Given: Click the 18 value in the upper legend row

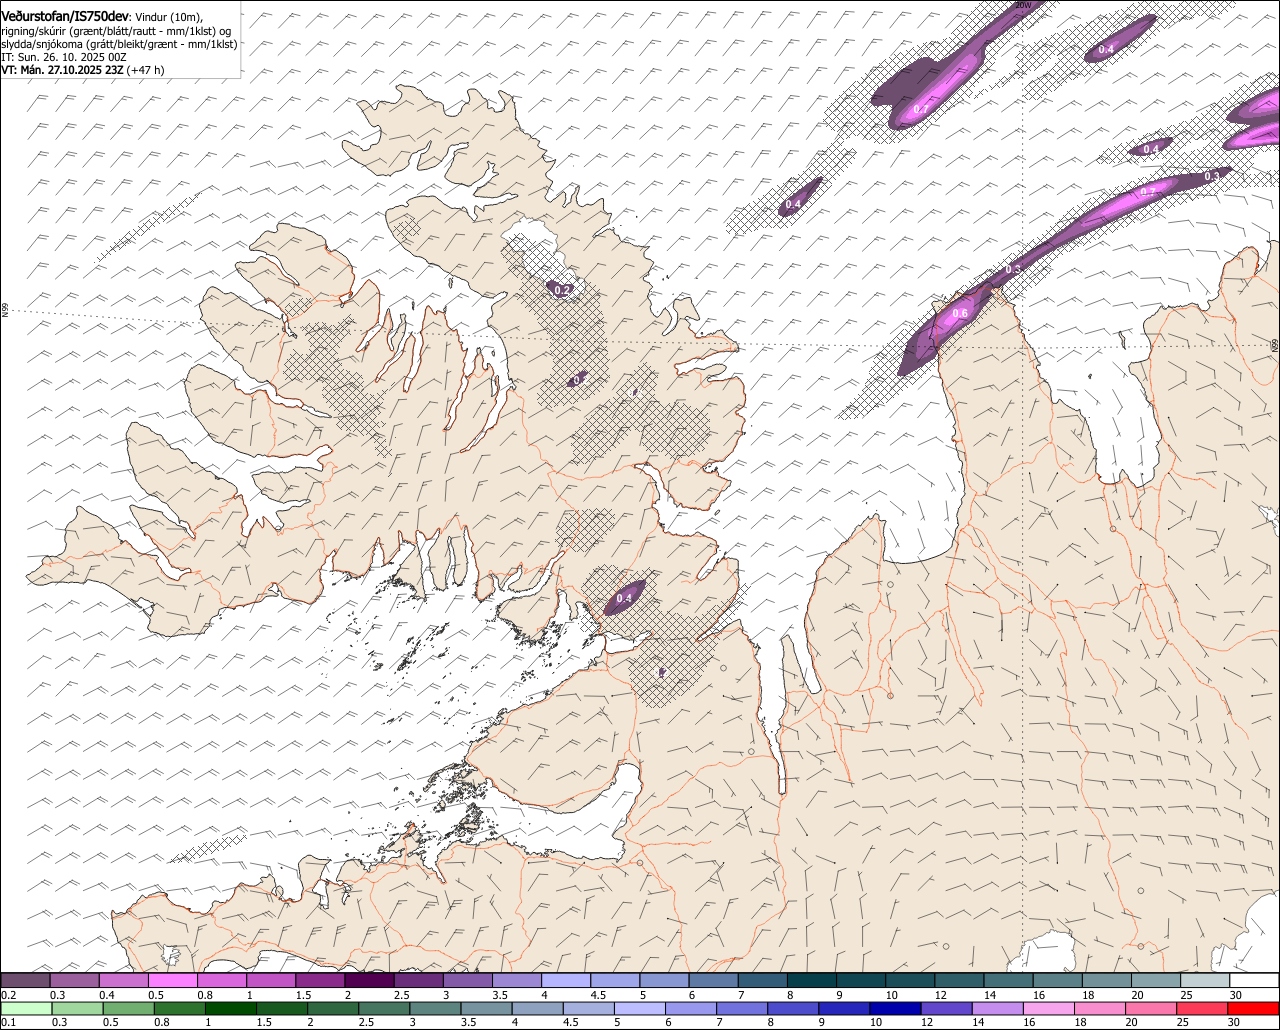Looking at the screenshot, I should pos(1087,995).
